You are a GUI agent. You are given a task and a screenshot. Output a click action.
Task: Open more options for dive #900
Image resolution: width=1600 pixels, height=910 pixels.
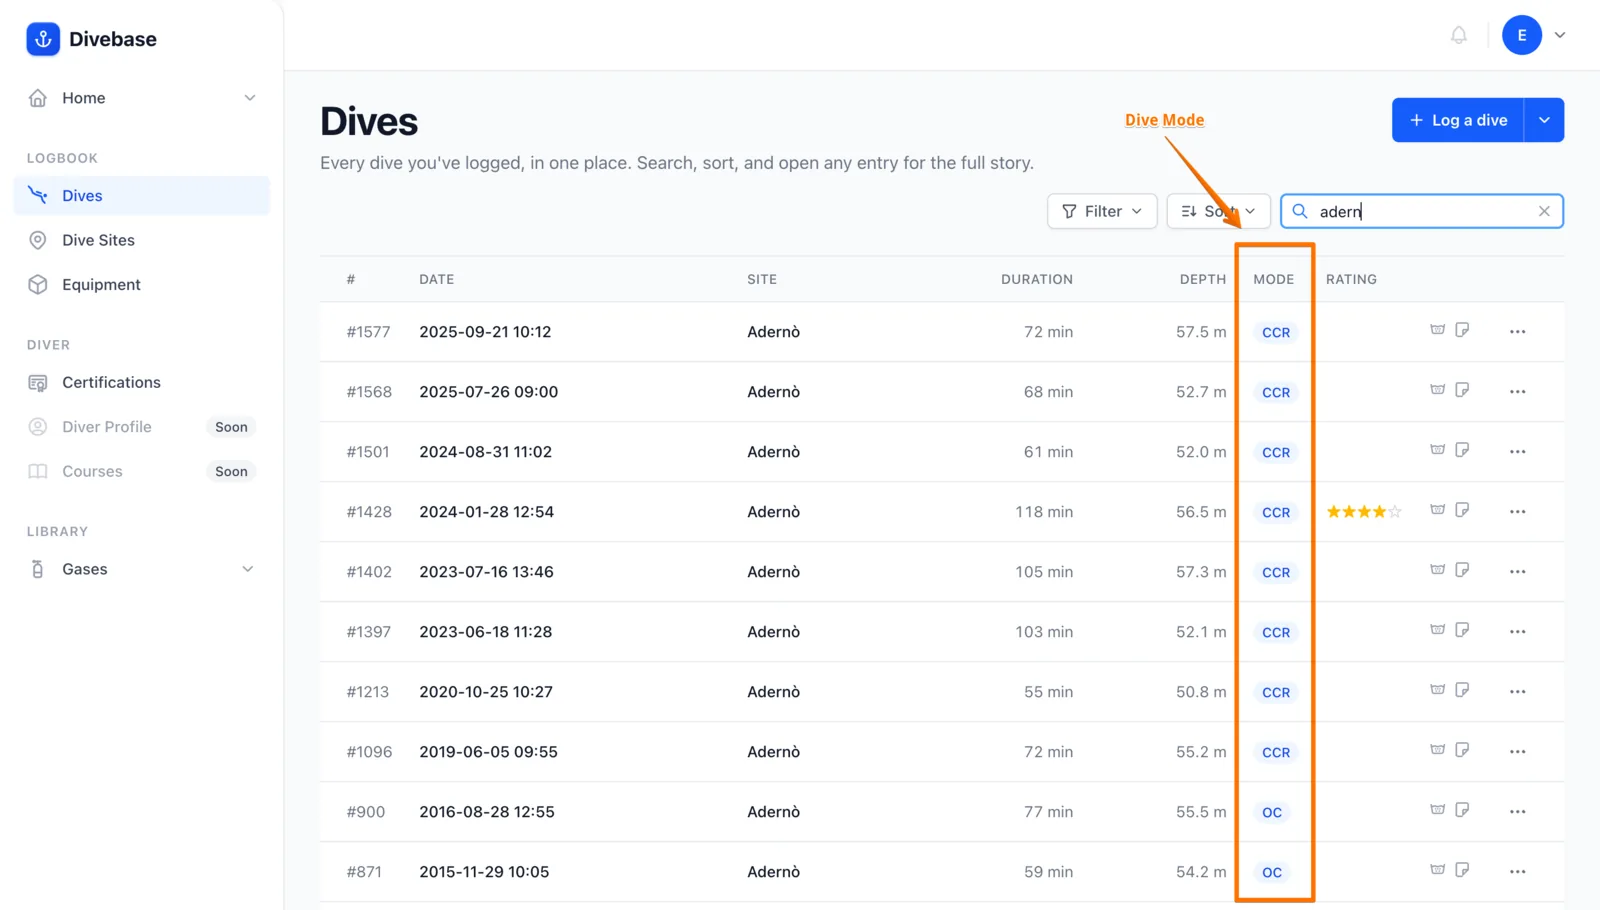click(x=1518, y=812)
